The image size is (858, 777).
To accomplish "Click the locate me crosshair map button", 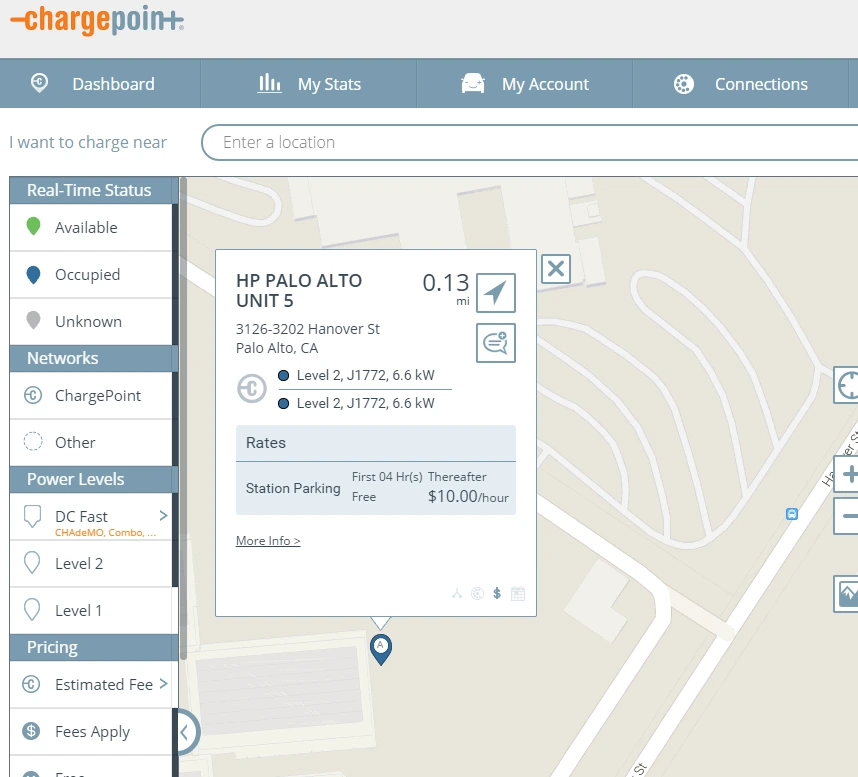I will (846, 385).
